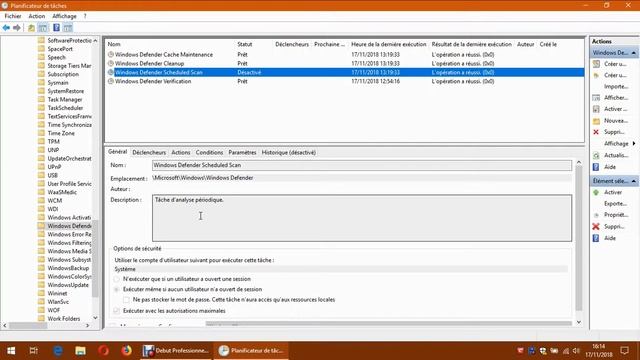
Task: Click inside the Description text box
Action: [x=362, y=218]
